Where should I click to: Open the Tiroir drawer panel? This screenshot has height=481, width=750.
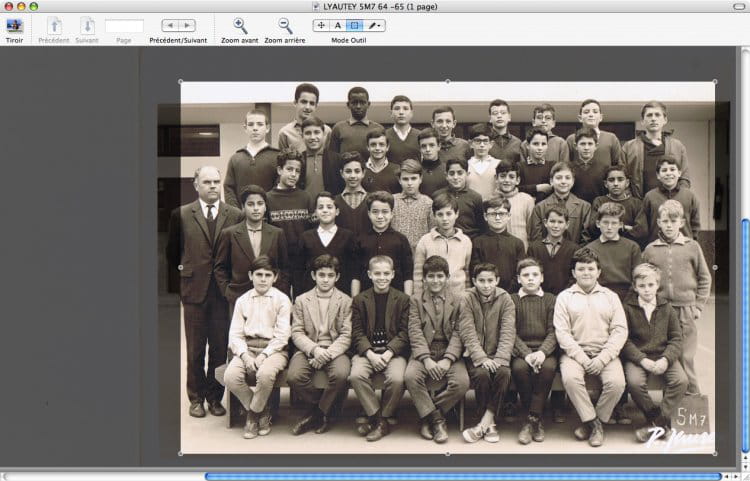tap(14, 25)
